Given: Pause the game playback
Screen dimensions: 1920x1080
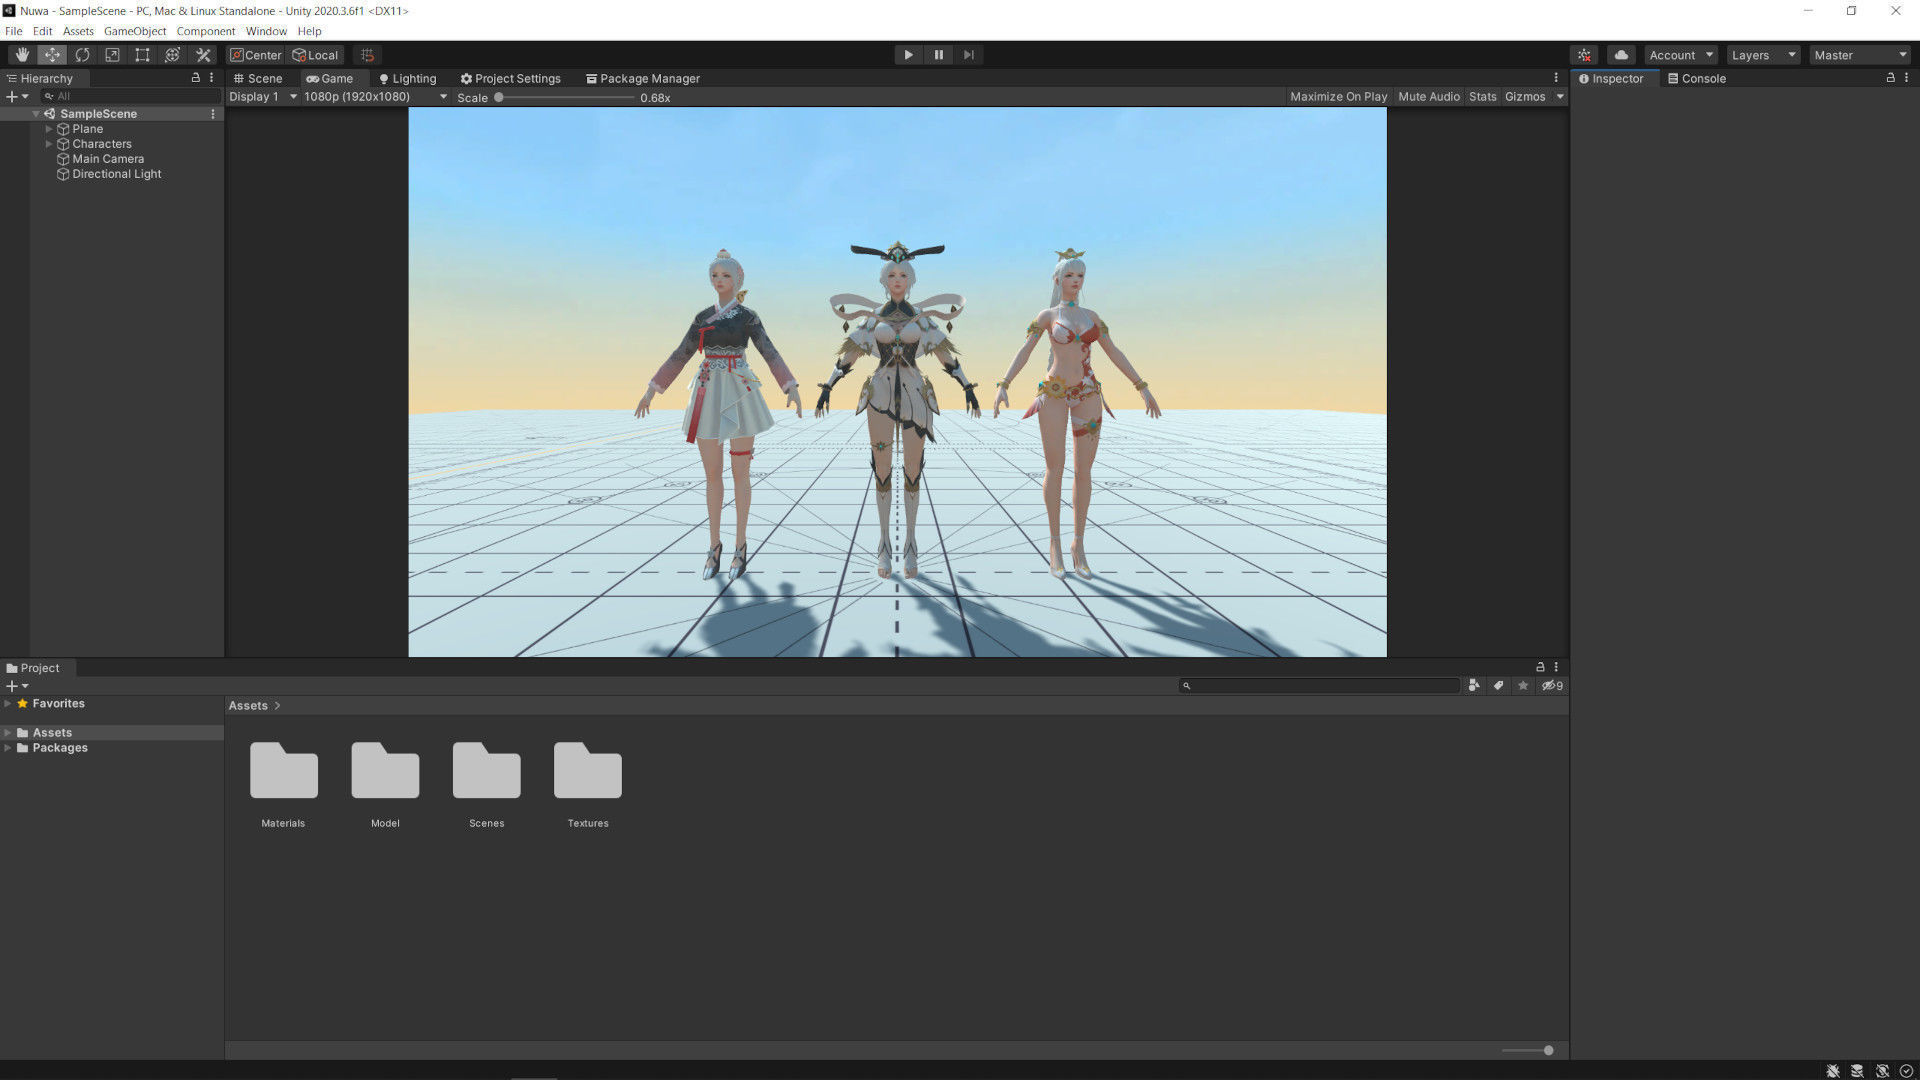Looking at the screenshot, I should pos(938,55).
